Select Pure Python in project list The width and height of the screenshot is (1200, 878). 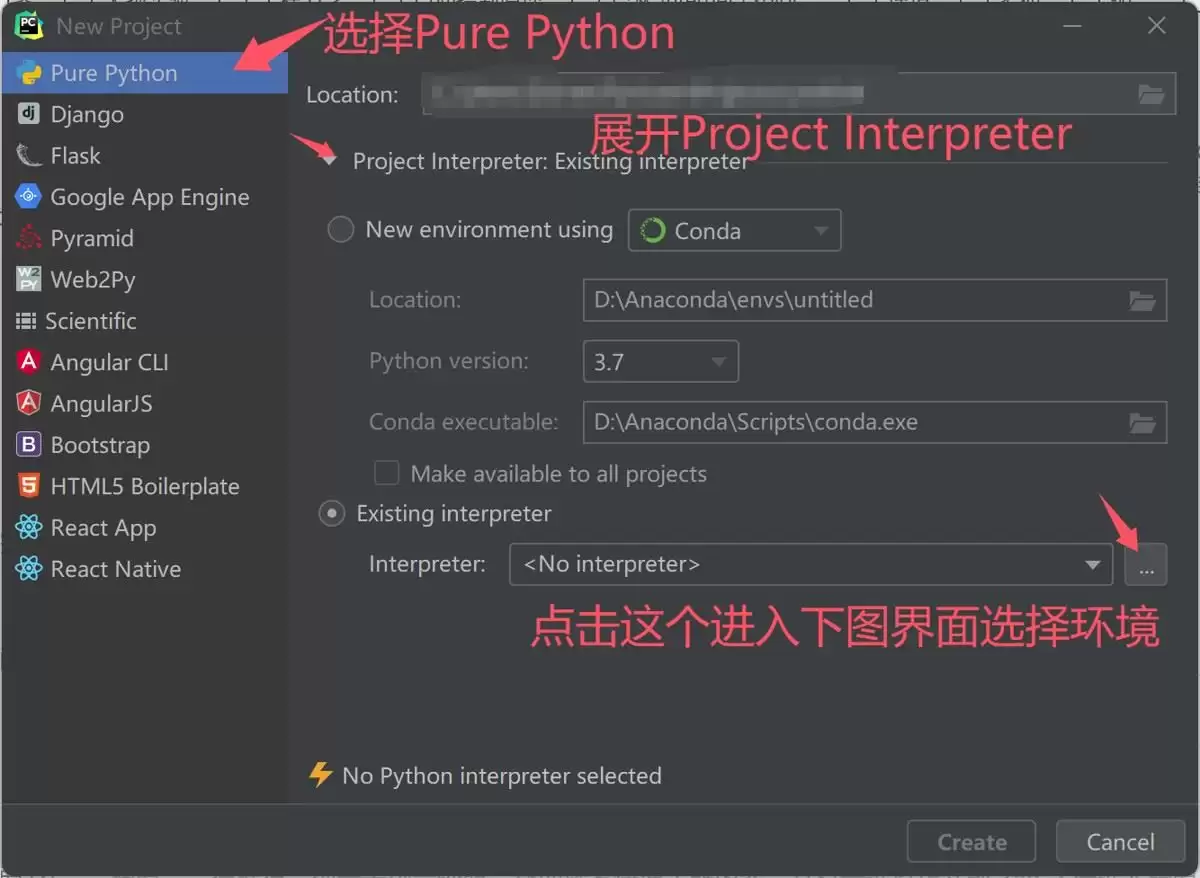[144, 73]
